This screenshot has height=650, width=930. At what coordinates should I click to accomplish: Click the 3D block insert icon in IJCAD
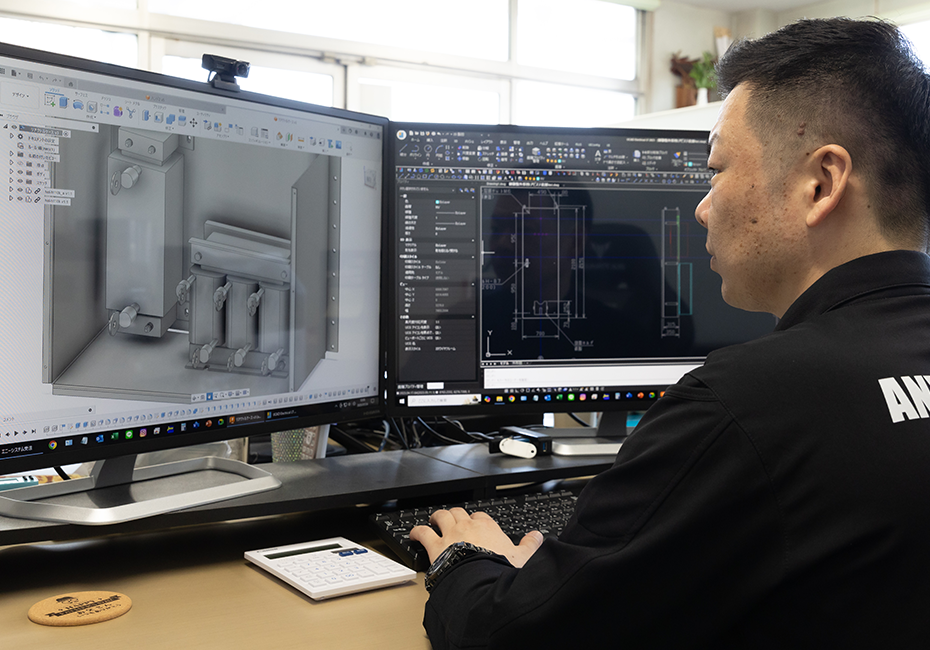pos(536,152)
